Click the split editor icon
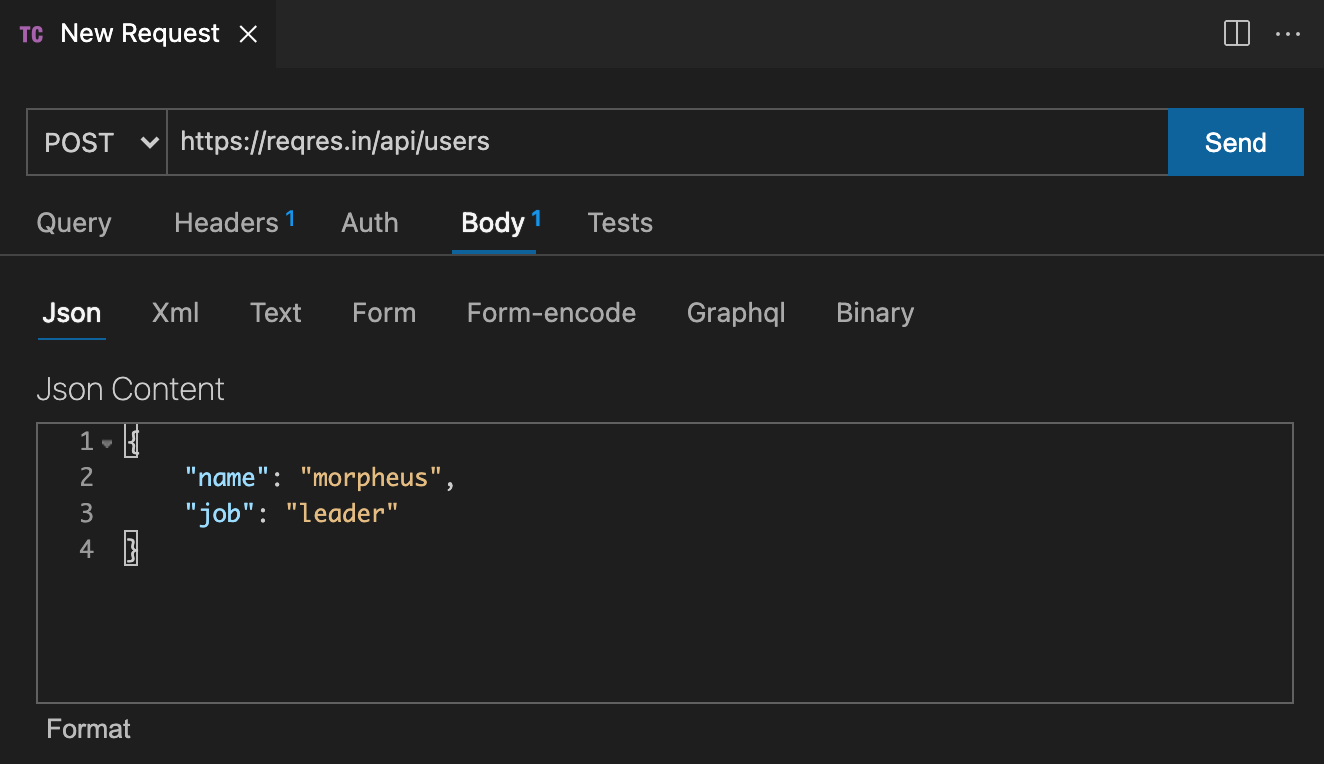 pyautogui.click(x=1237, y=34)
